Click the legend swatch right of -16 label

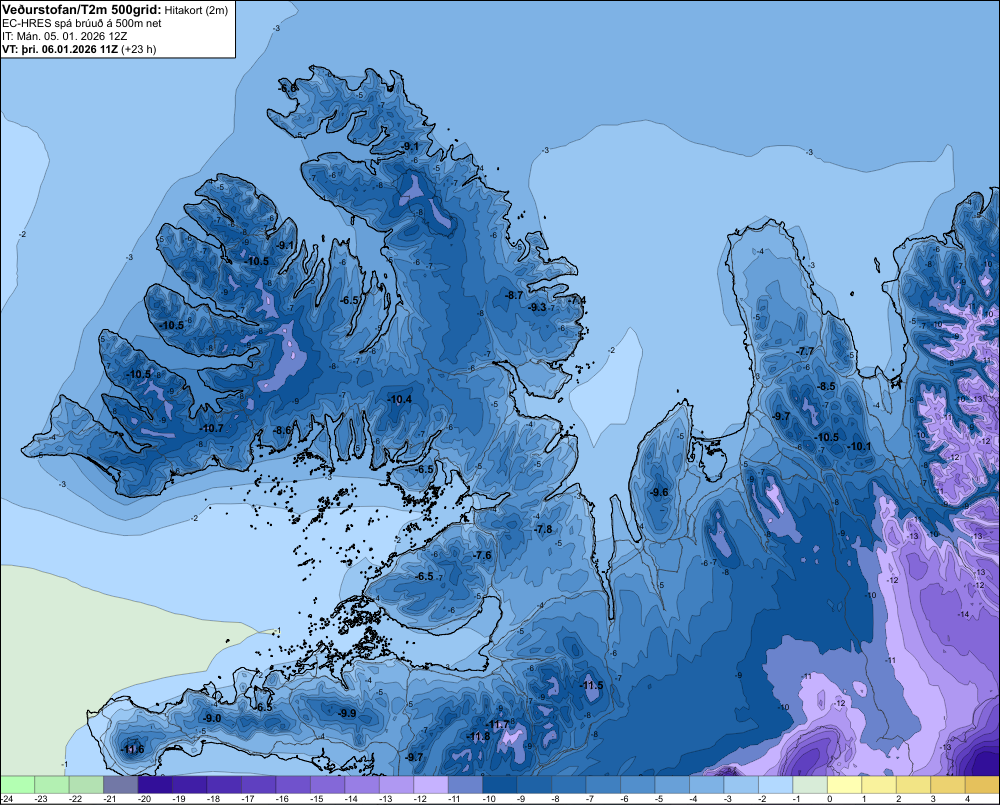click(293, 784)
